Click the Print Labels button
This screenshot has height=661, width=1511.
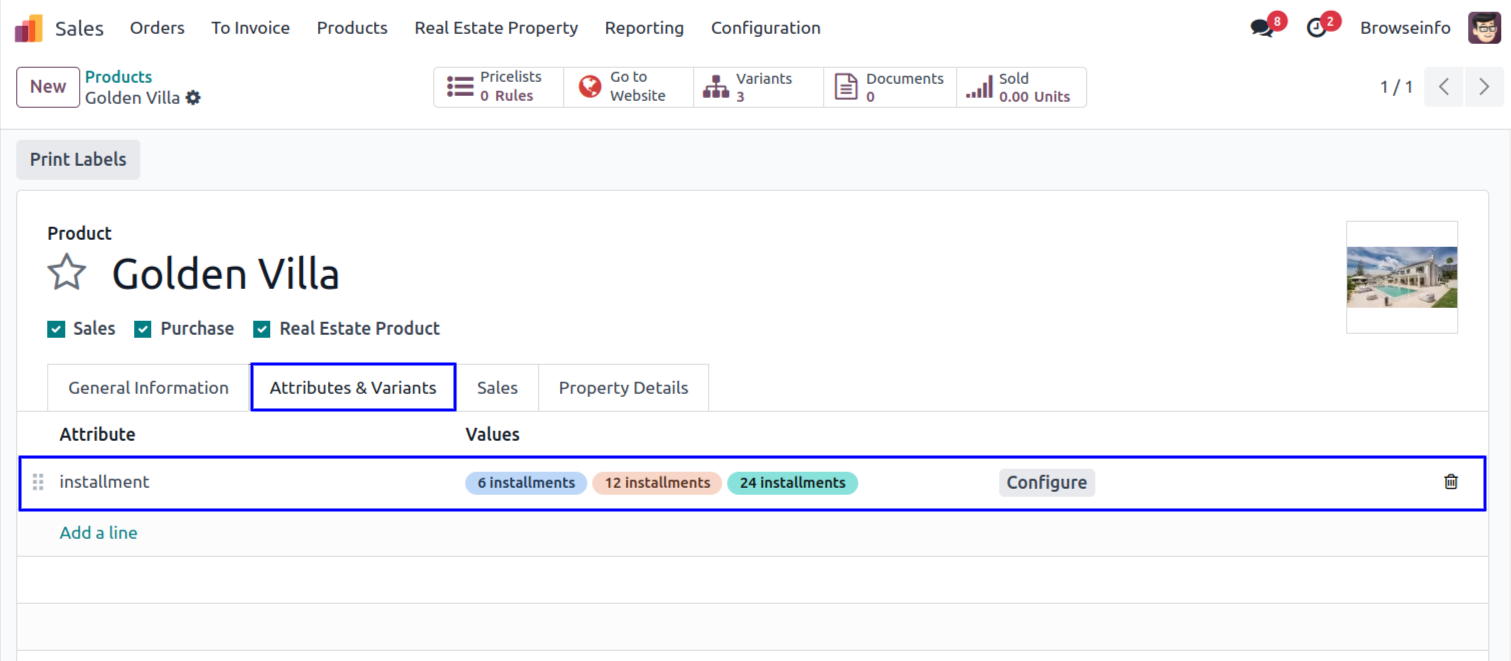click(x=78, y=160)
